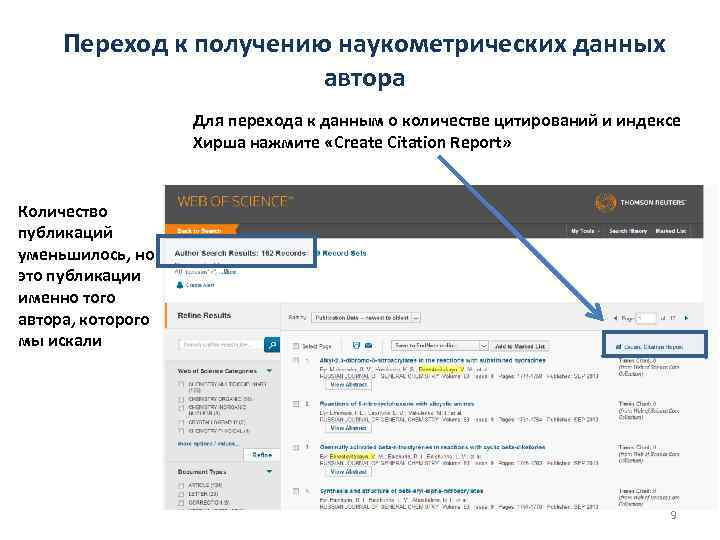Open title of result 2 about alicyclic amines
This screenshot has width=720, height=540.
397,404
